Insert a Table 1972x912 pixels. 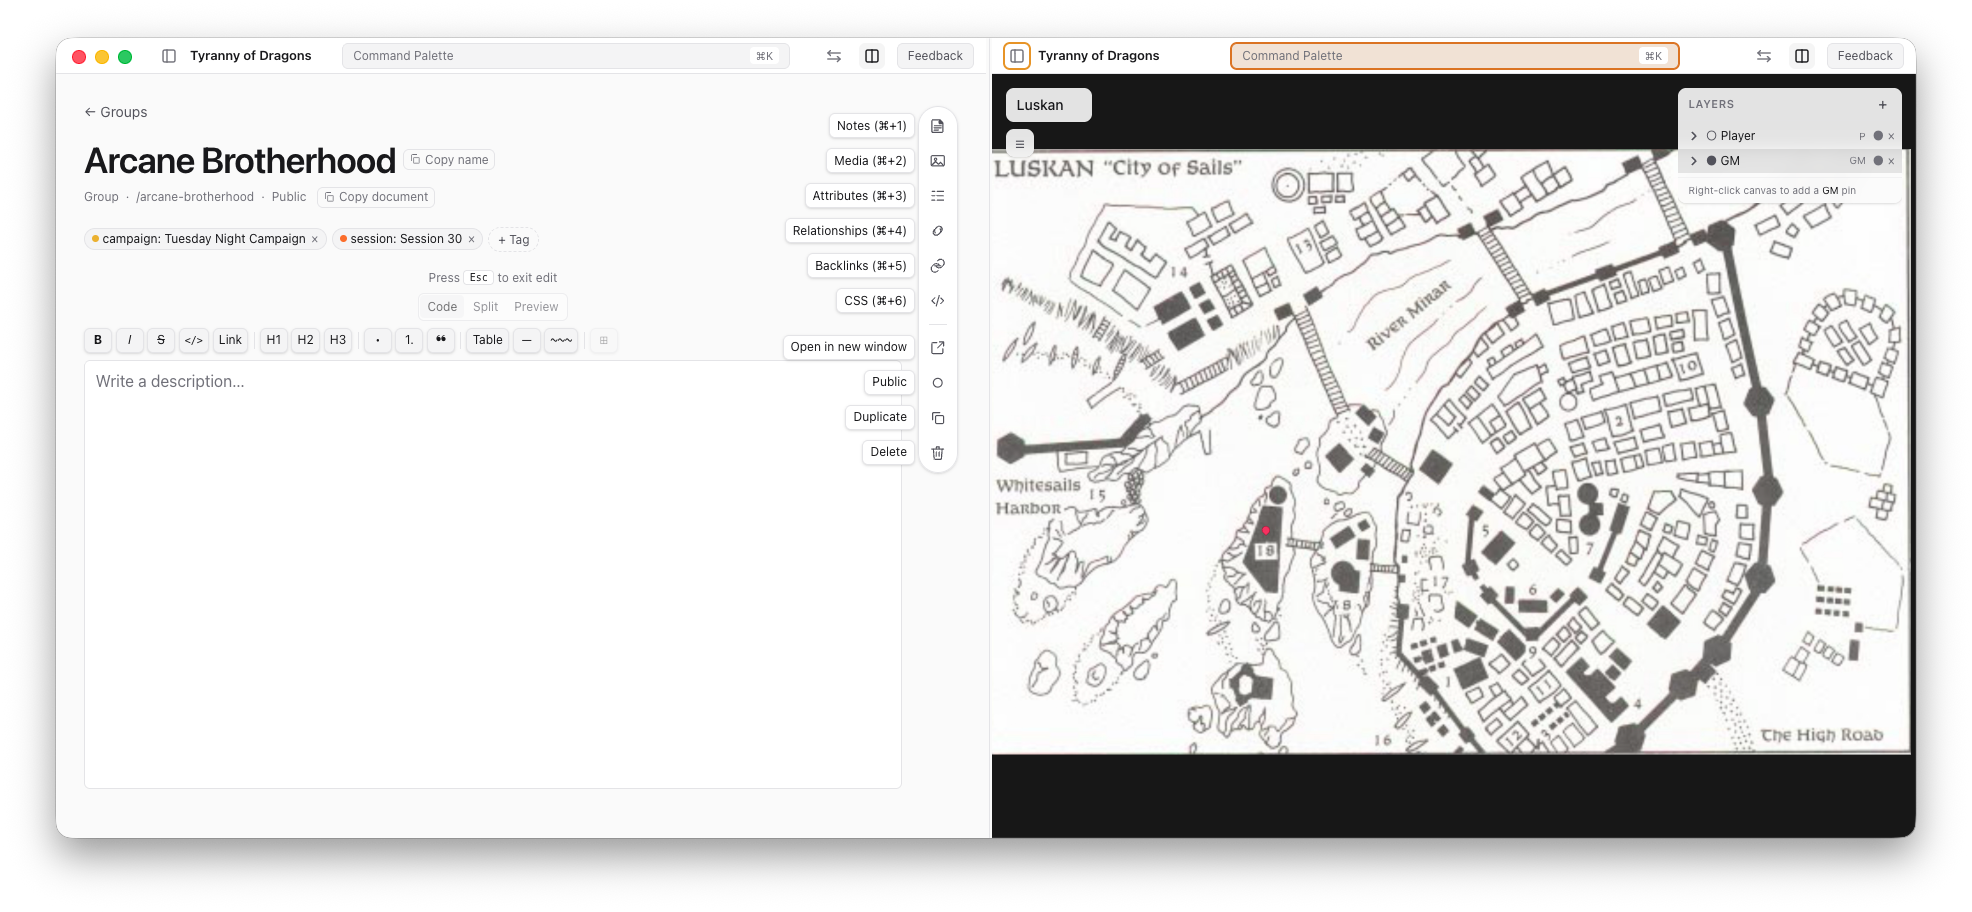[x=488, y=340]
